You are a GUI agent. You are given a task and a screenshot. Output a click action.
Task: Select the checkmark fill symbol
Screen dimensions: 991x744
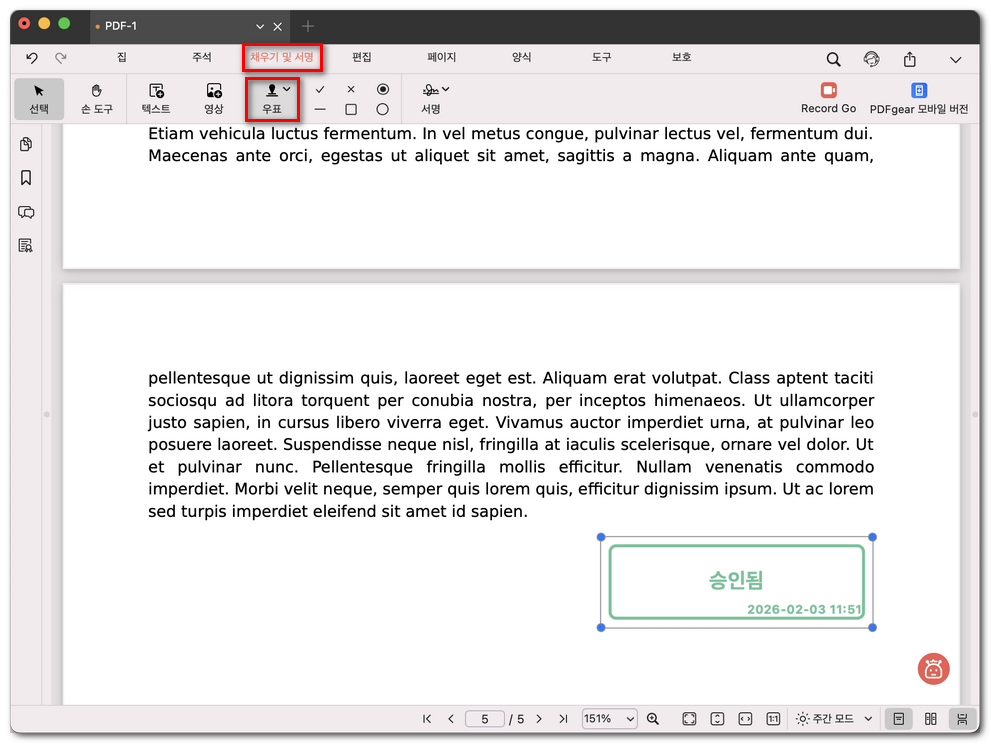[320, 89]
